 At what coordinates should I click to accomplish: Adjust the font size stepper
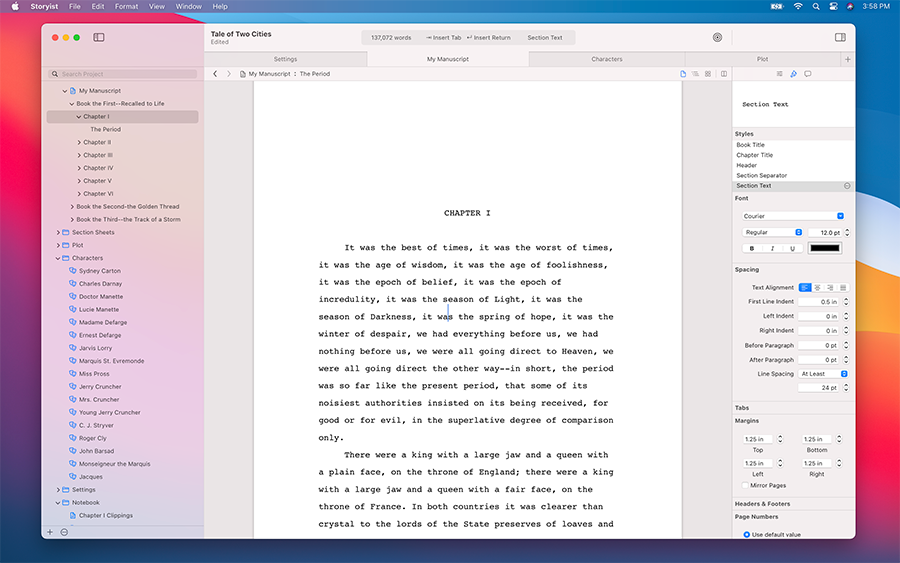coord(847,232)
